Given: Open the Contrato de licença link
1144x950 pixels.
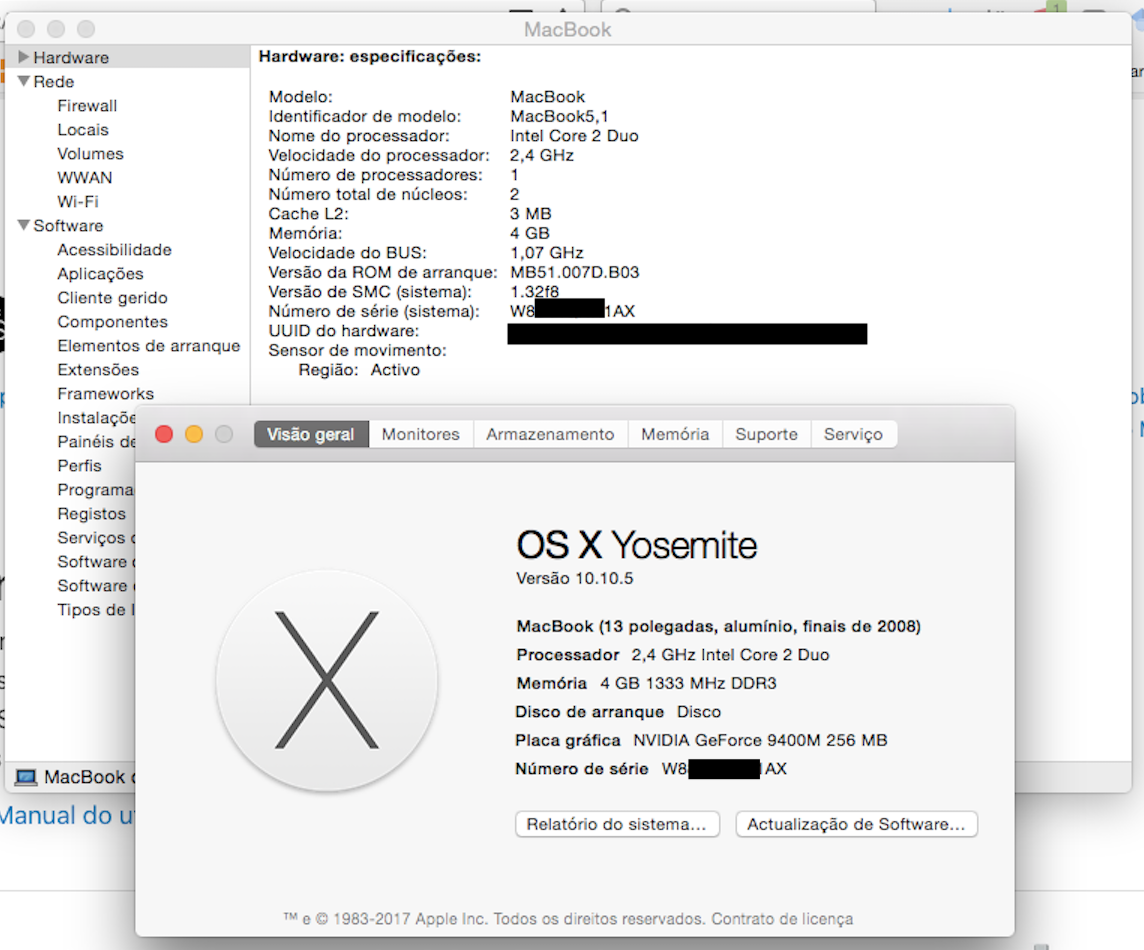Looking at the screenshot, I should tap(782, 919).
